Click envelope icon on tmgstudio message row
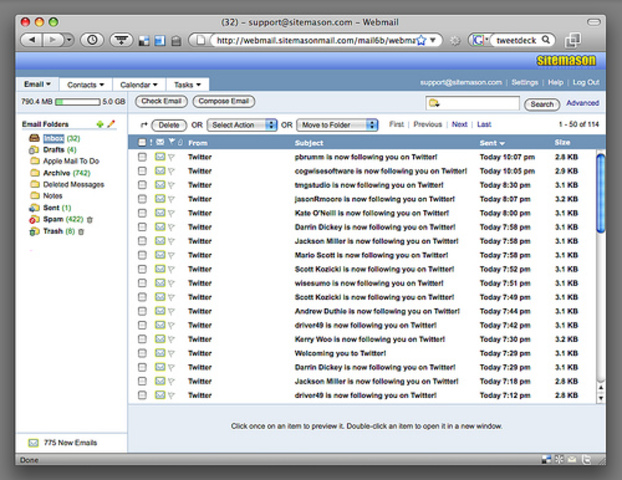This screenshot has height=480, width=622. point(160,185)
